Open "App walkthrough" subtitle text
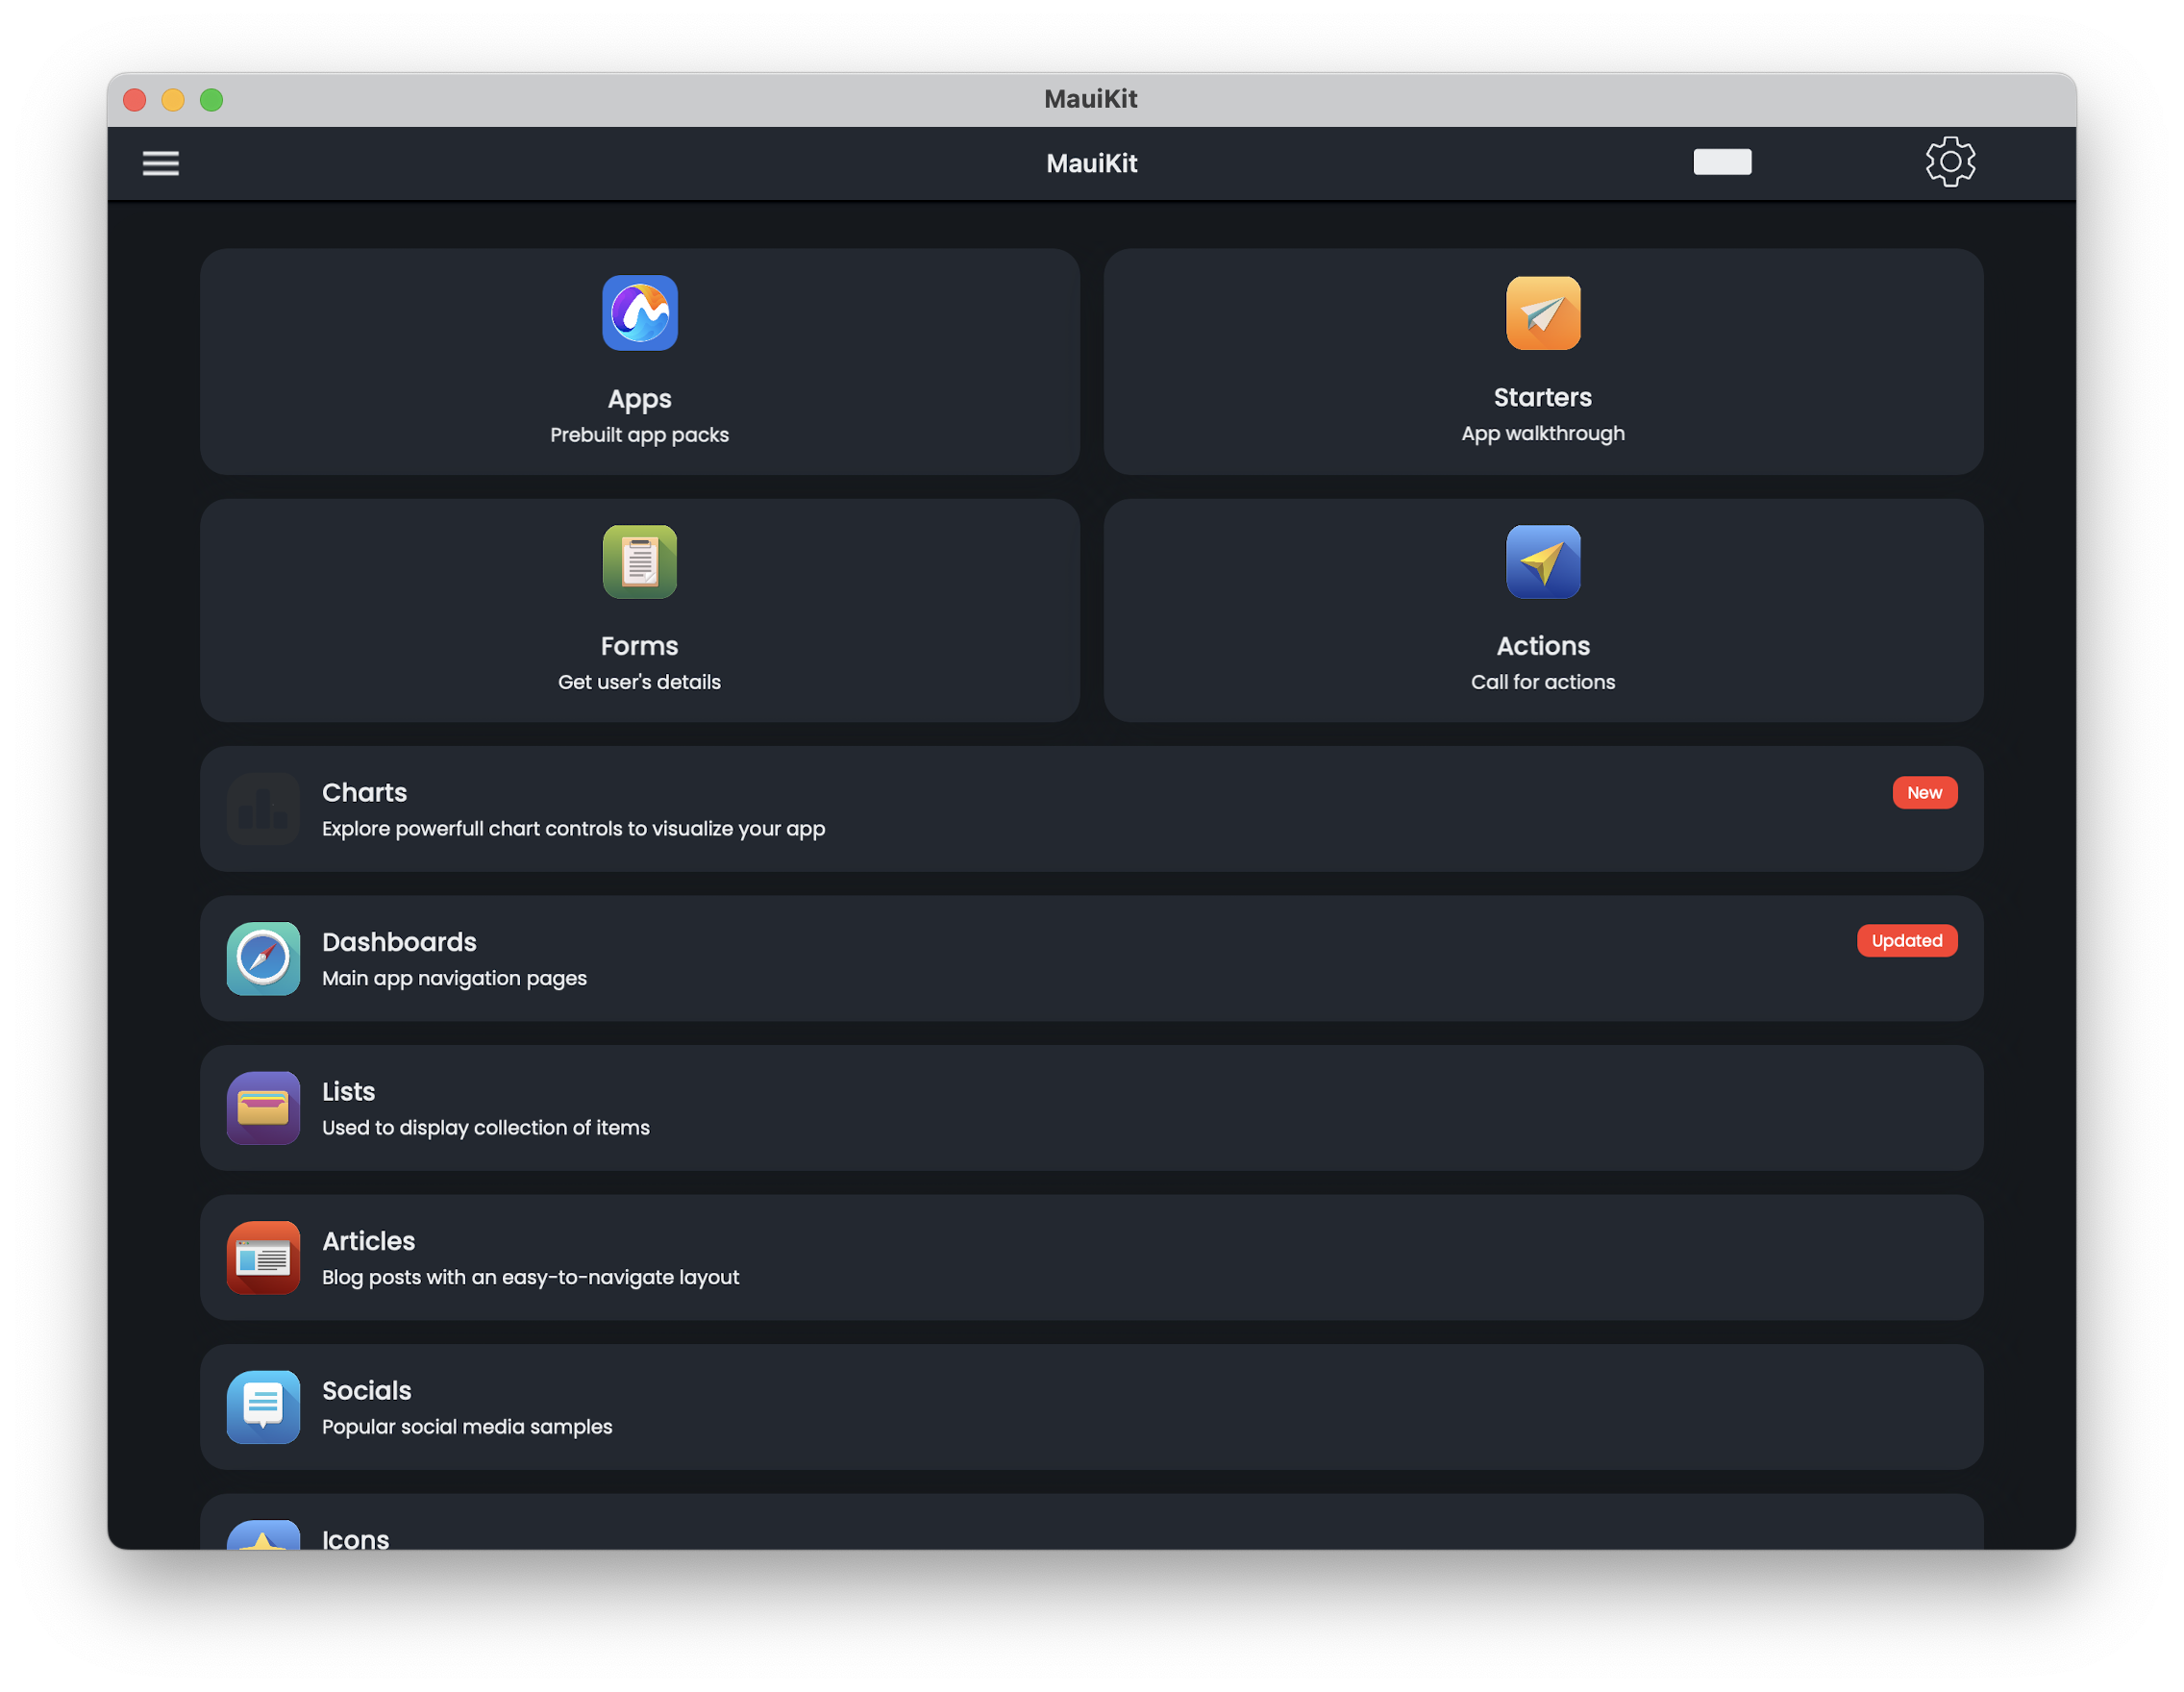Screen dimensions: 2184x1692 (1542, 434)
